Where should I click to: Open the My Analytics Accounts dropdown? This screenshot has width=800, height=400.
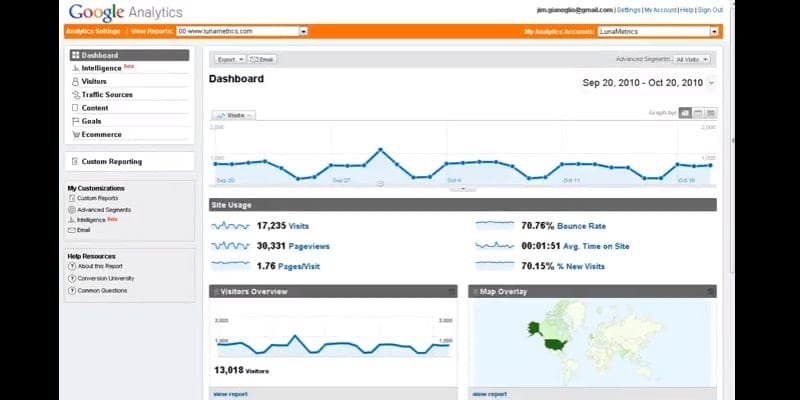pos(658,32)
